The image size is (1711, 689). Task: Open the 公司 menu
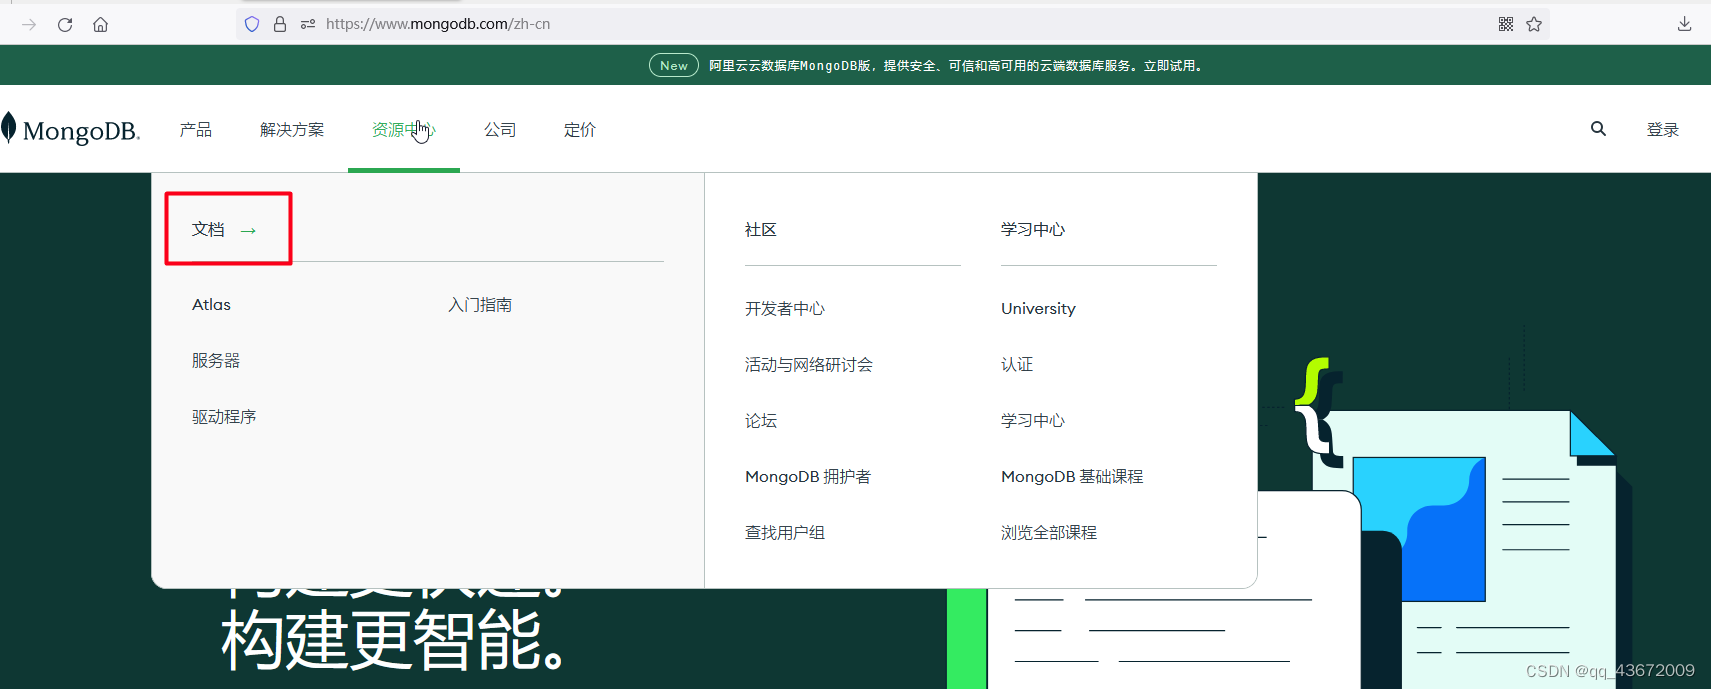coord(500,130)
